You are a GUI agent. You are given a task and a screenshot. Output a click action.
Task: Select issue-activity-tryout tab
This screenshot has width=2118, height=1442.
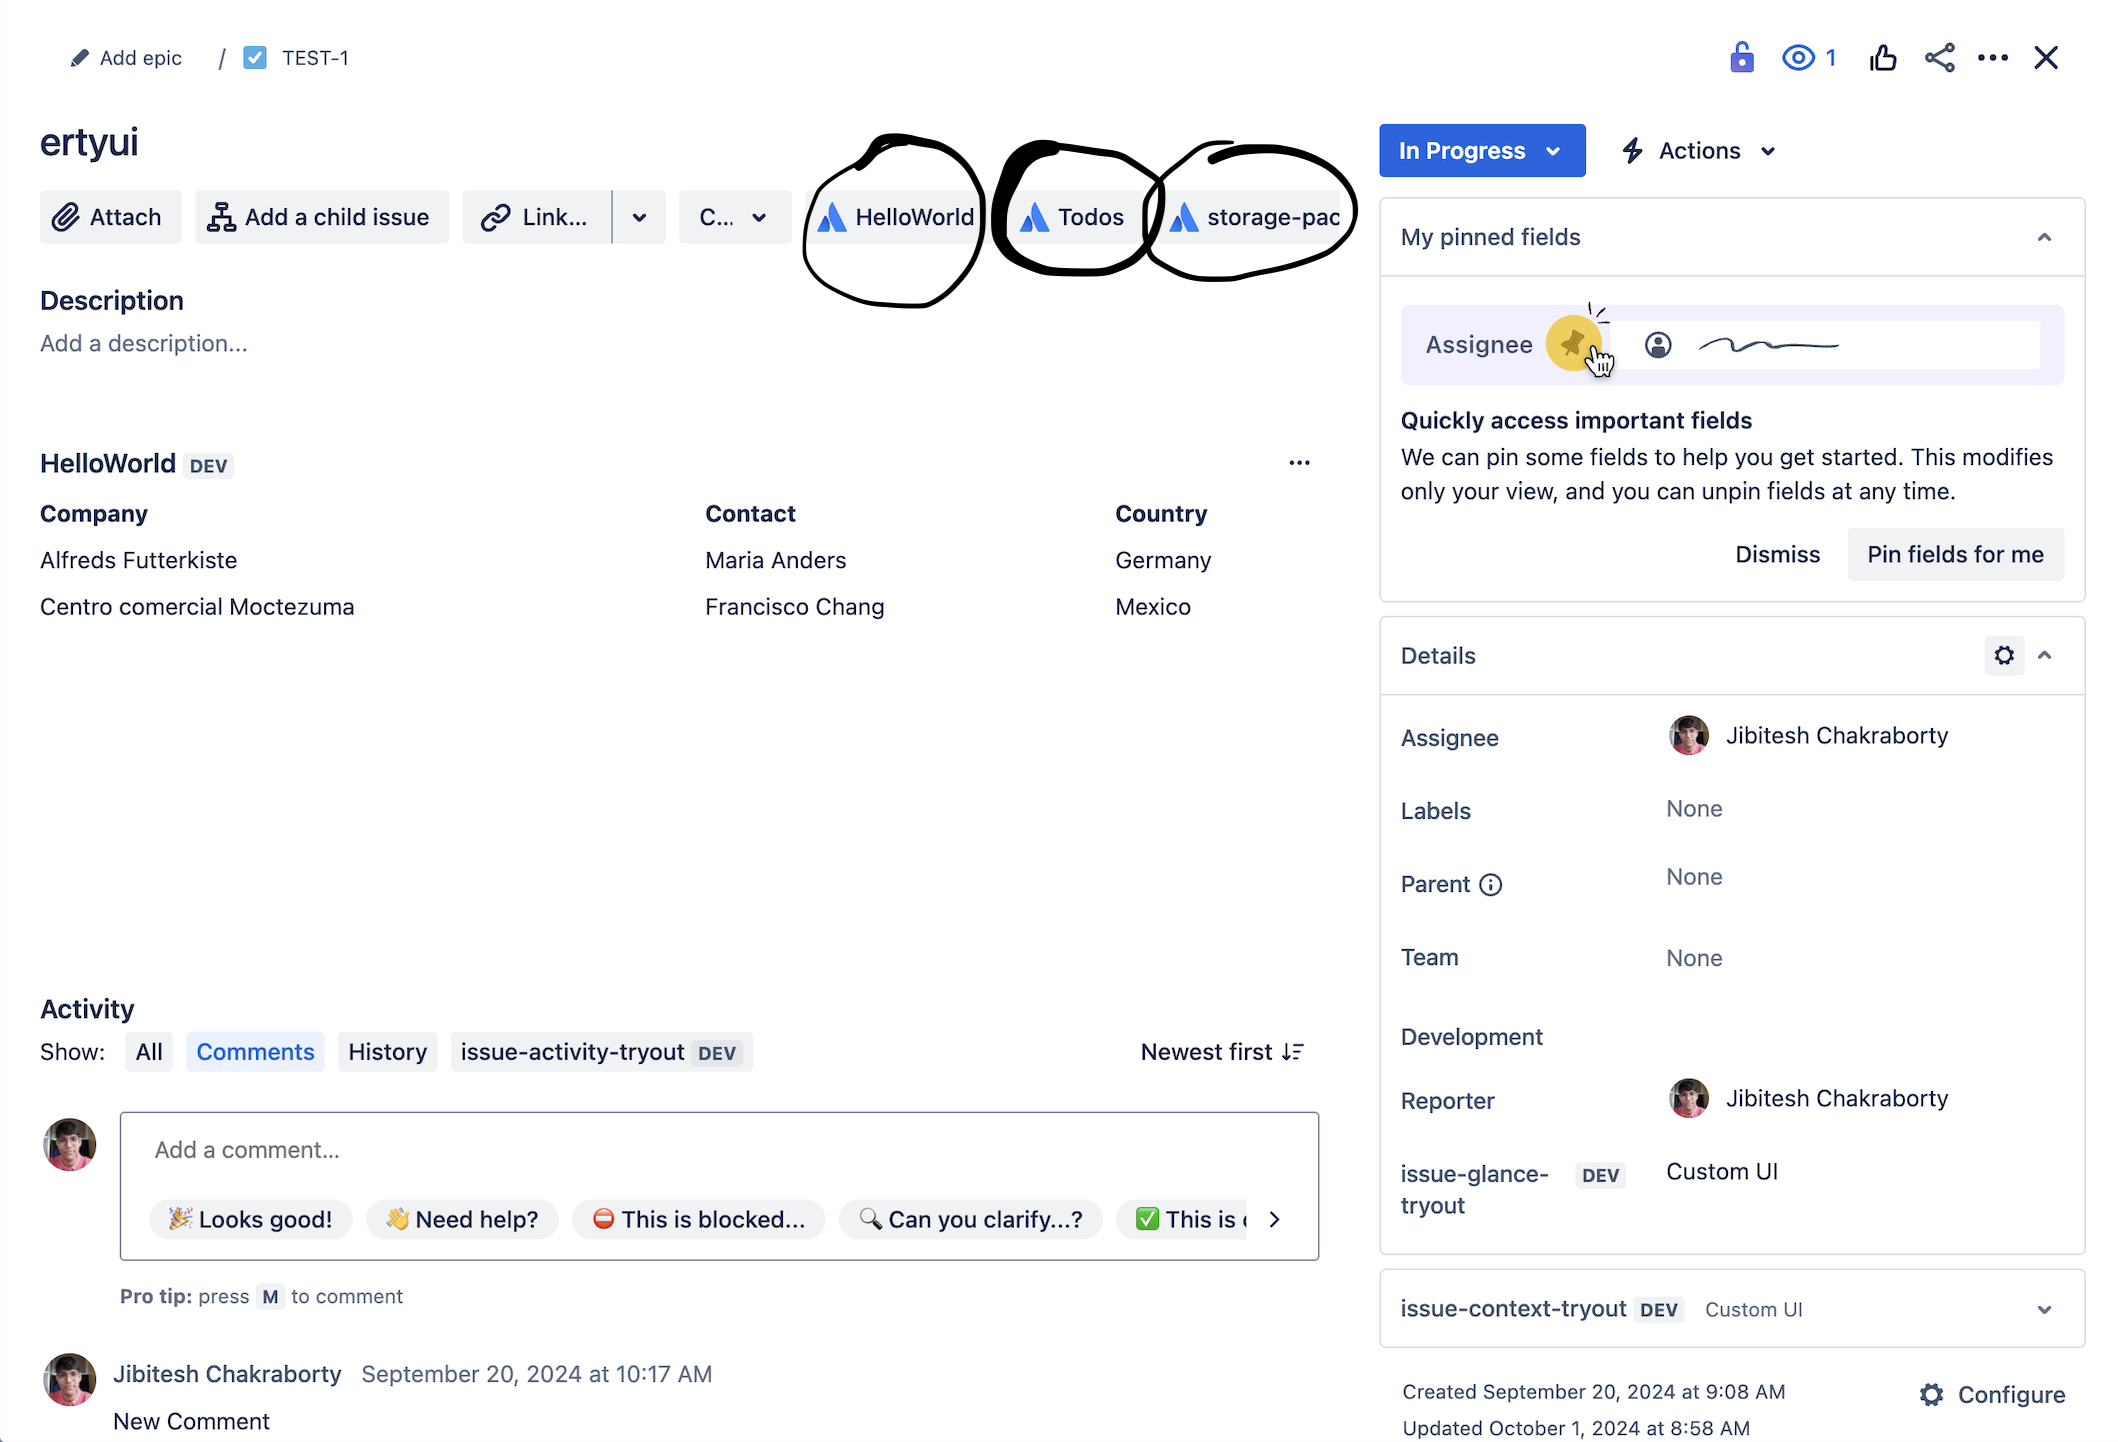pyautogui.click(x=601, y=1052)
